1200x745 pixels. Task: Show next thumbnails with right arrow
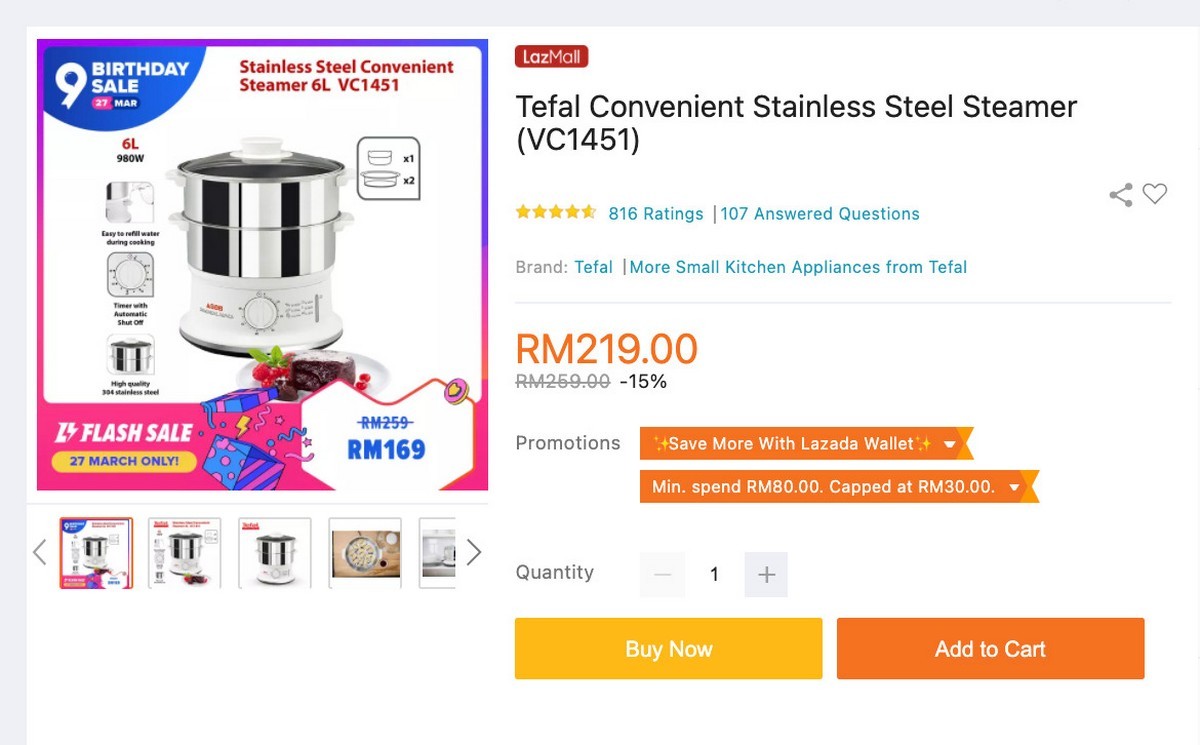(474, 552)
